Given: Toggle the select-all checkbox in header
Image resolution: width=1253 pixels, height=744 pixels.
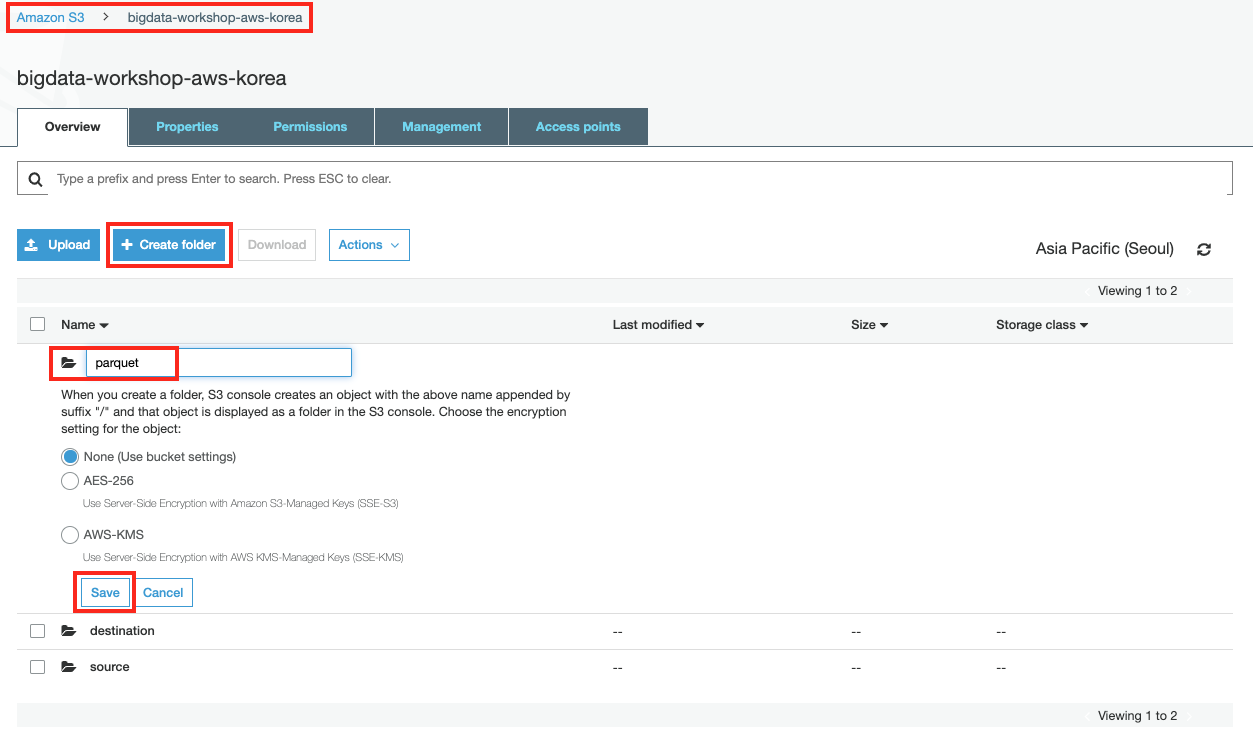Looking at the screenshot, I should [x=37, y=324].
